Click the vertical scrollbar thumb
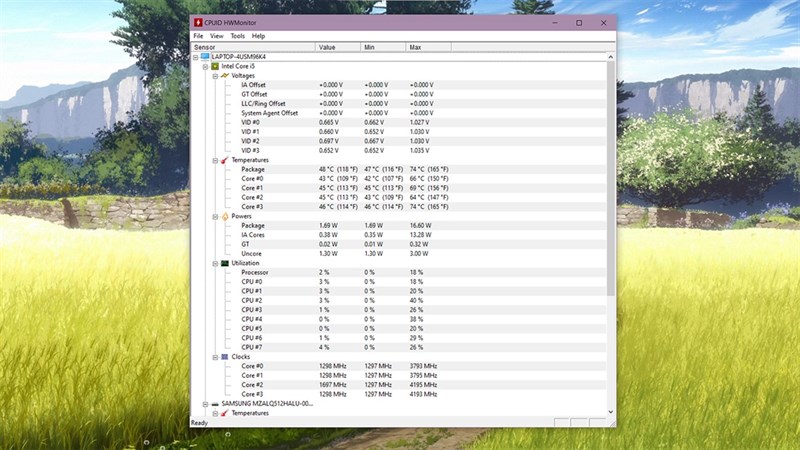This screenshot has height=450, width=800. coord(611,179)
